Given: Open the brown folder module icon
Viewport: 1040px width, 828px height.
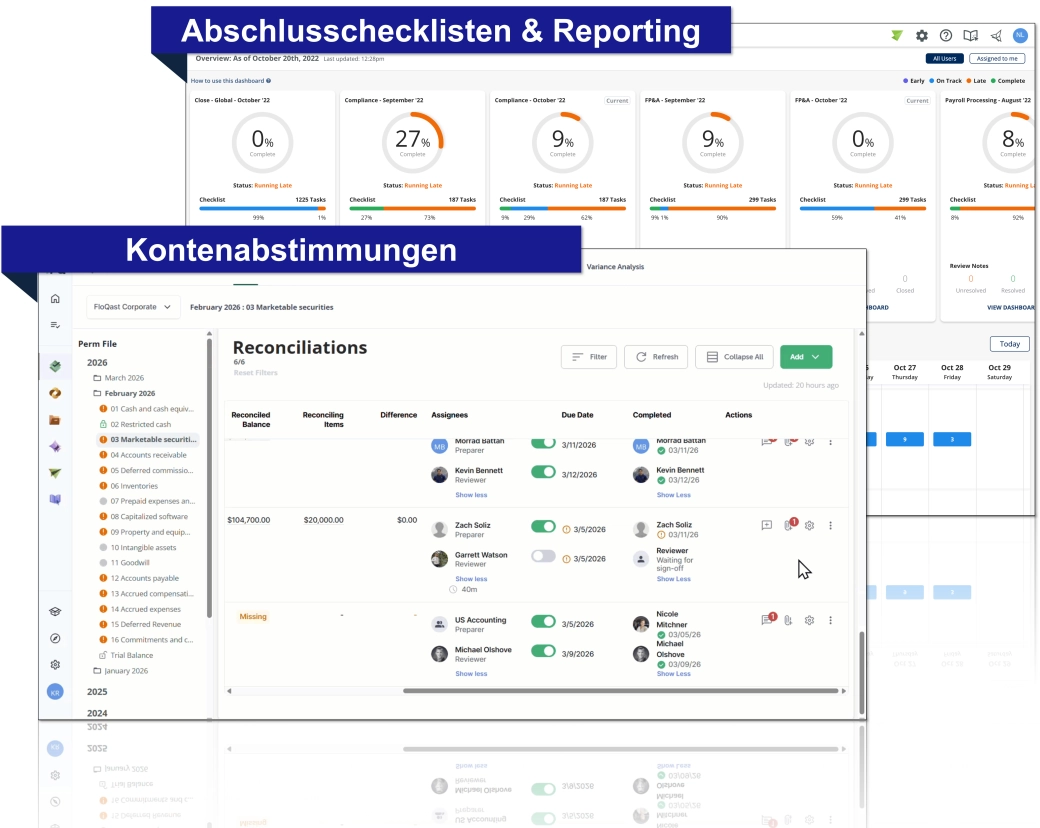Looking at the screenshot, I should [55, 420].
